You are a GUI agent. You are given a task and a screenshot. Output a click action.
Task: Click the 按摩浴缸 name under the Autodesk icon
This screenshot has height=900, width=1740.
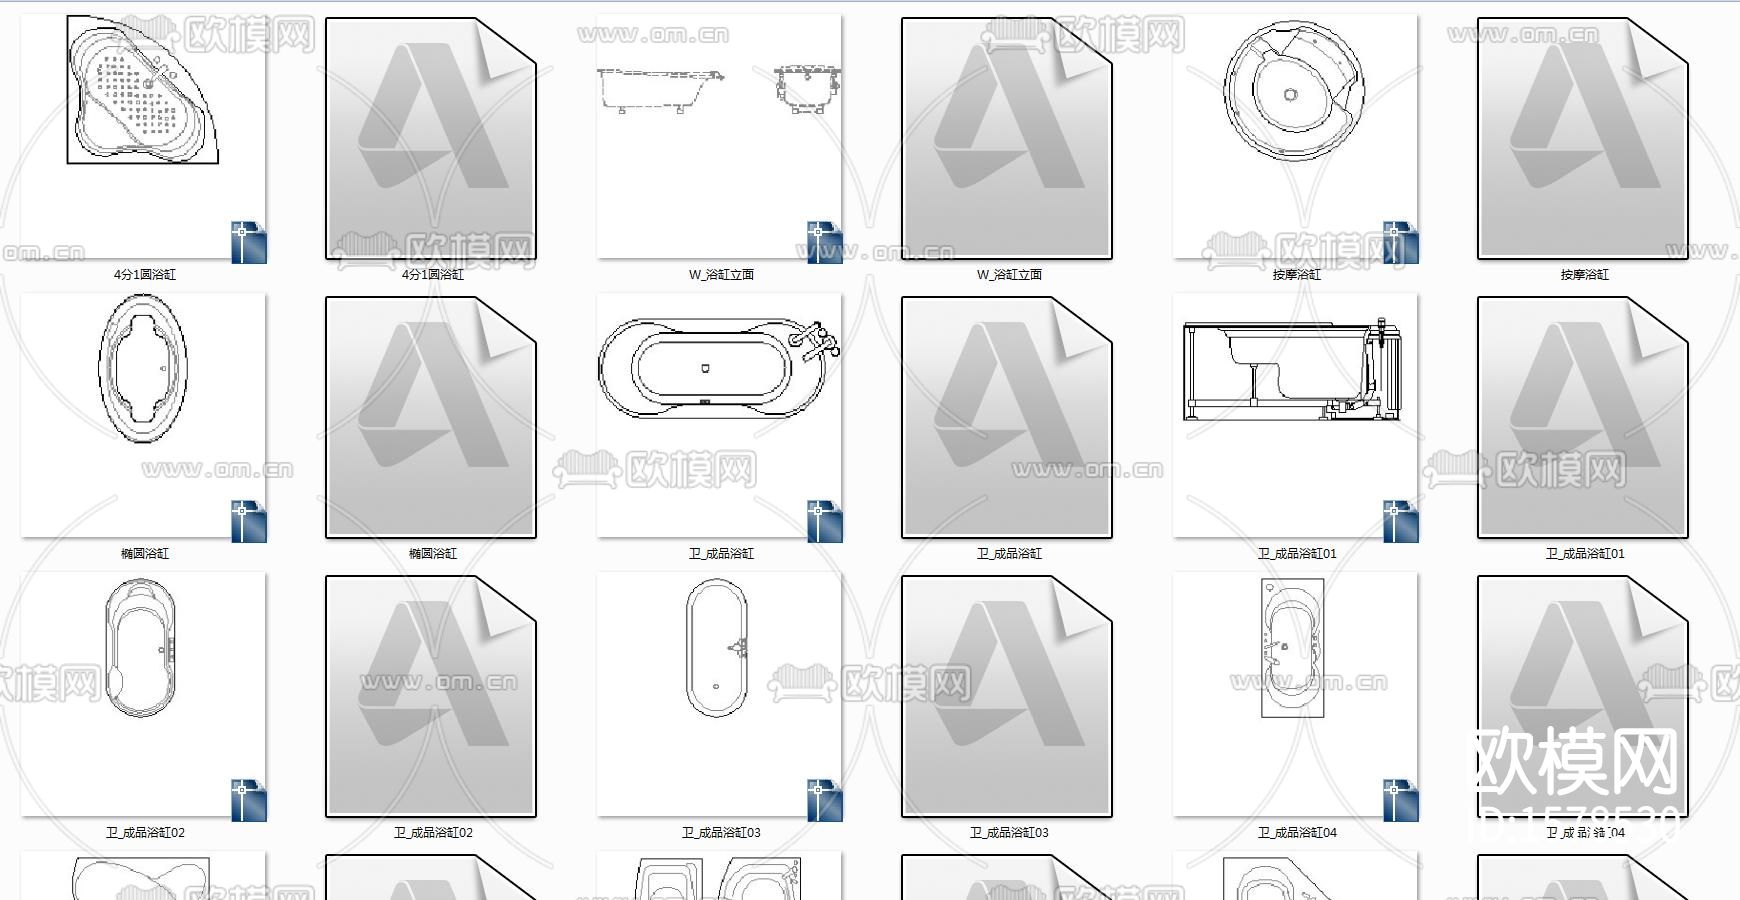pyautogui.click(x=1585, y=274)
